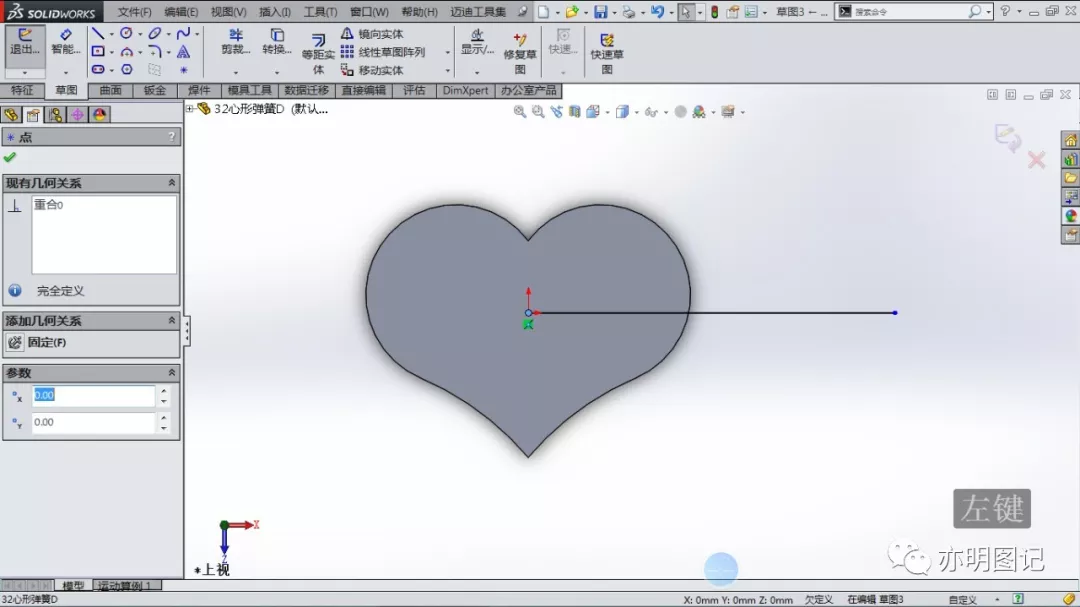
Task: Select the Point sketch tool
Action: point(183,70)
